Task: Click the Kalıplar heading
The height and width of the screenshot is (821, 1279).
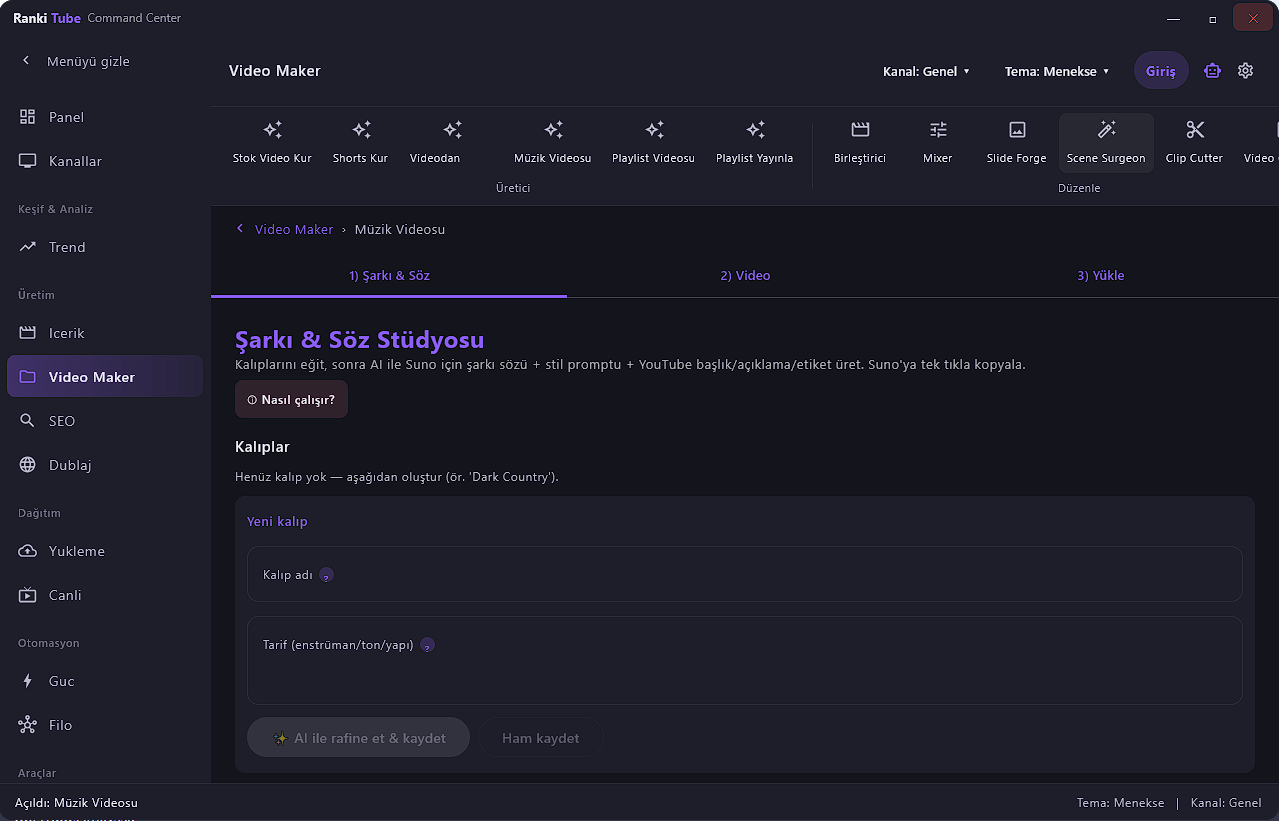Action: tap(262, 447)
